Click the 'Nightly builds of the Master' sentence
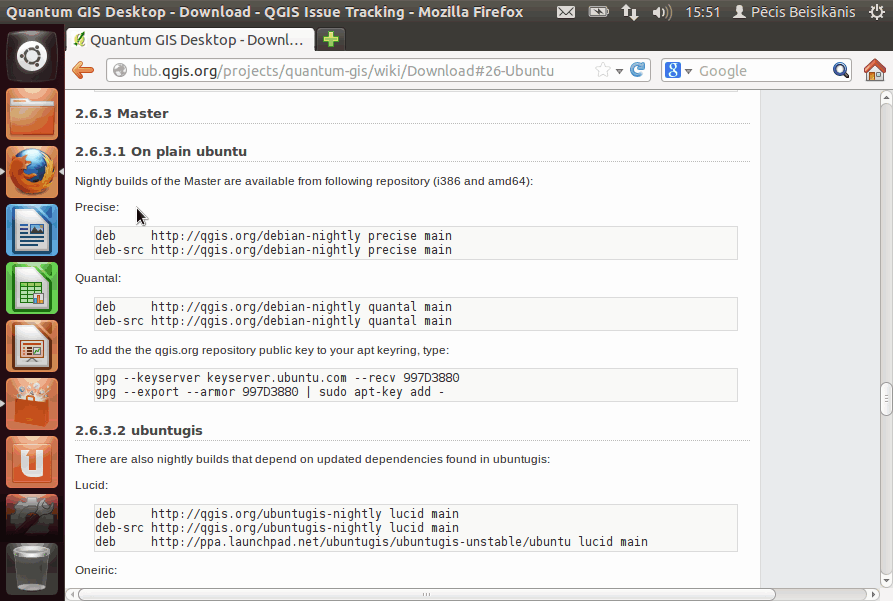Image resolution: width=893 pixels, height=601 pixels. coord(304,182)
